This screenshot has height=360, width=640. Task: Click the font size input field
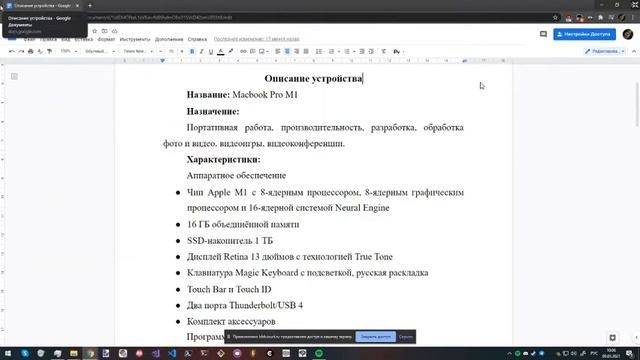[x=171, y=51]
